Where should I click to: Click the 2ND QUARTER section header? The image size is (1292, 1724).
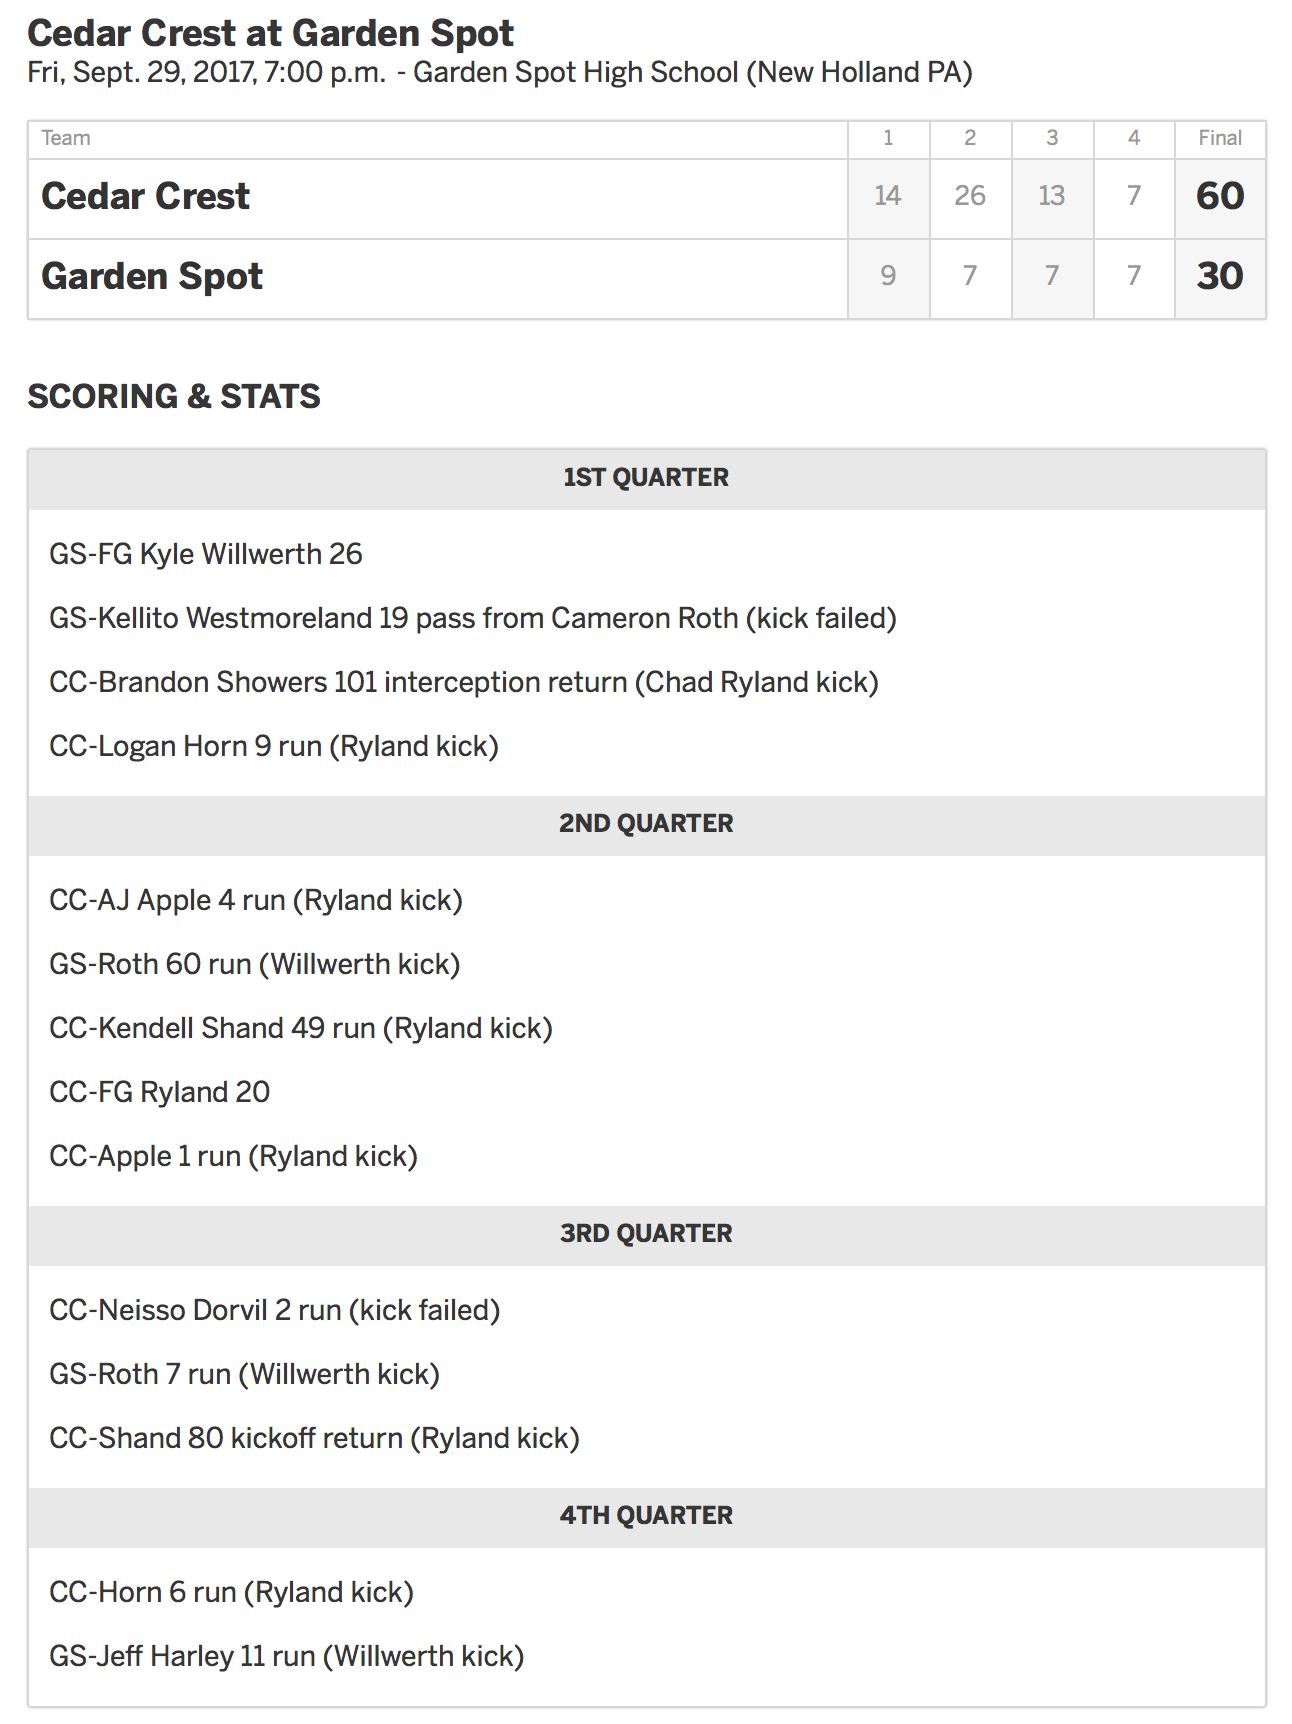(x=646, y=824)
